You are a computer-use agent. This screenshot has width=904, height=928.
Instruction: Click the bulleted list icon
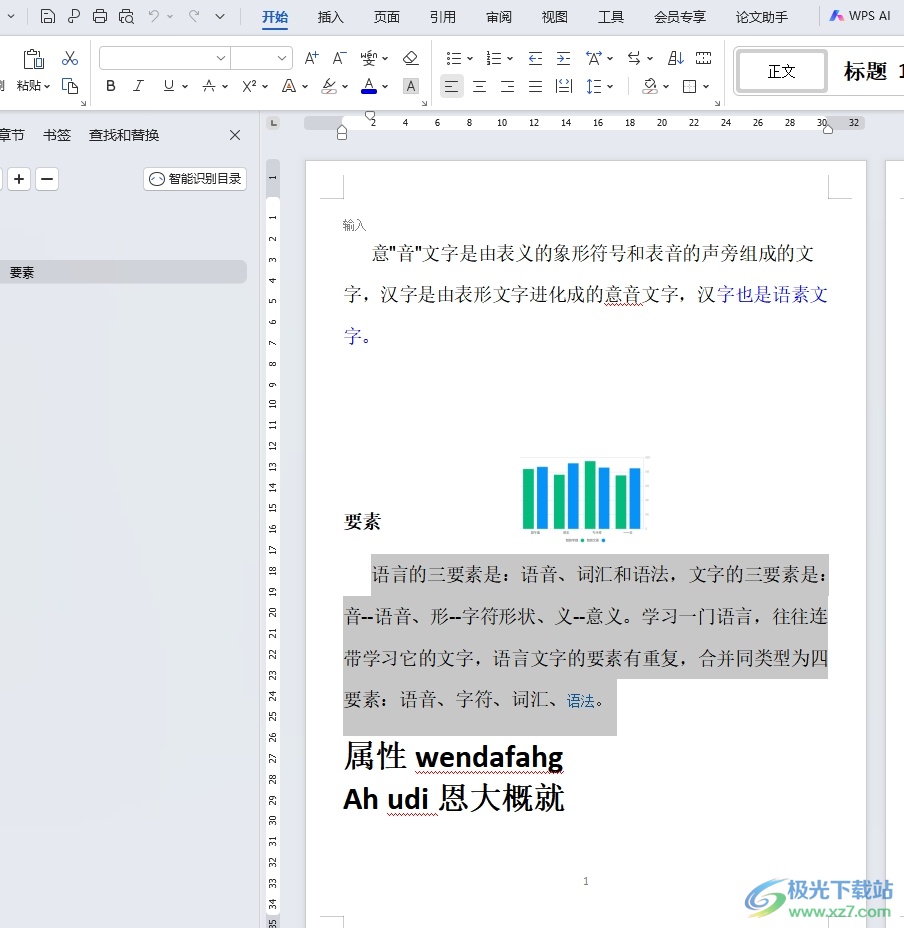point(453,58)
